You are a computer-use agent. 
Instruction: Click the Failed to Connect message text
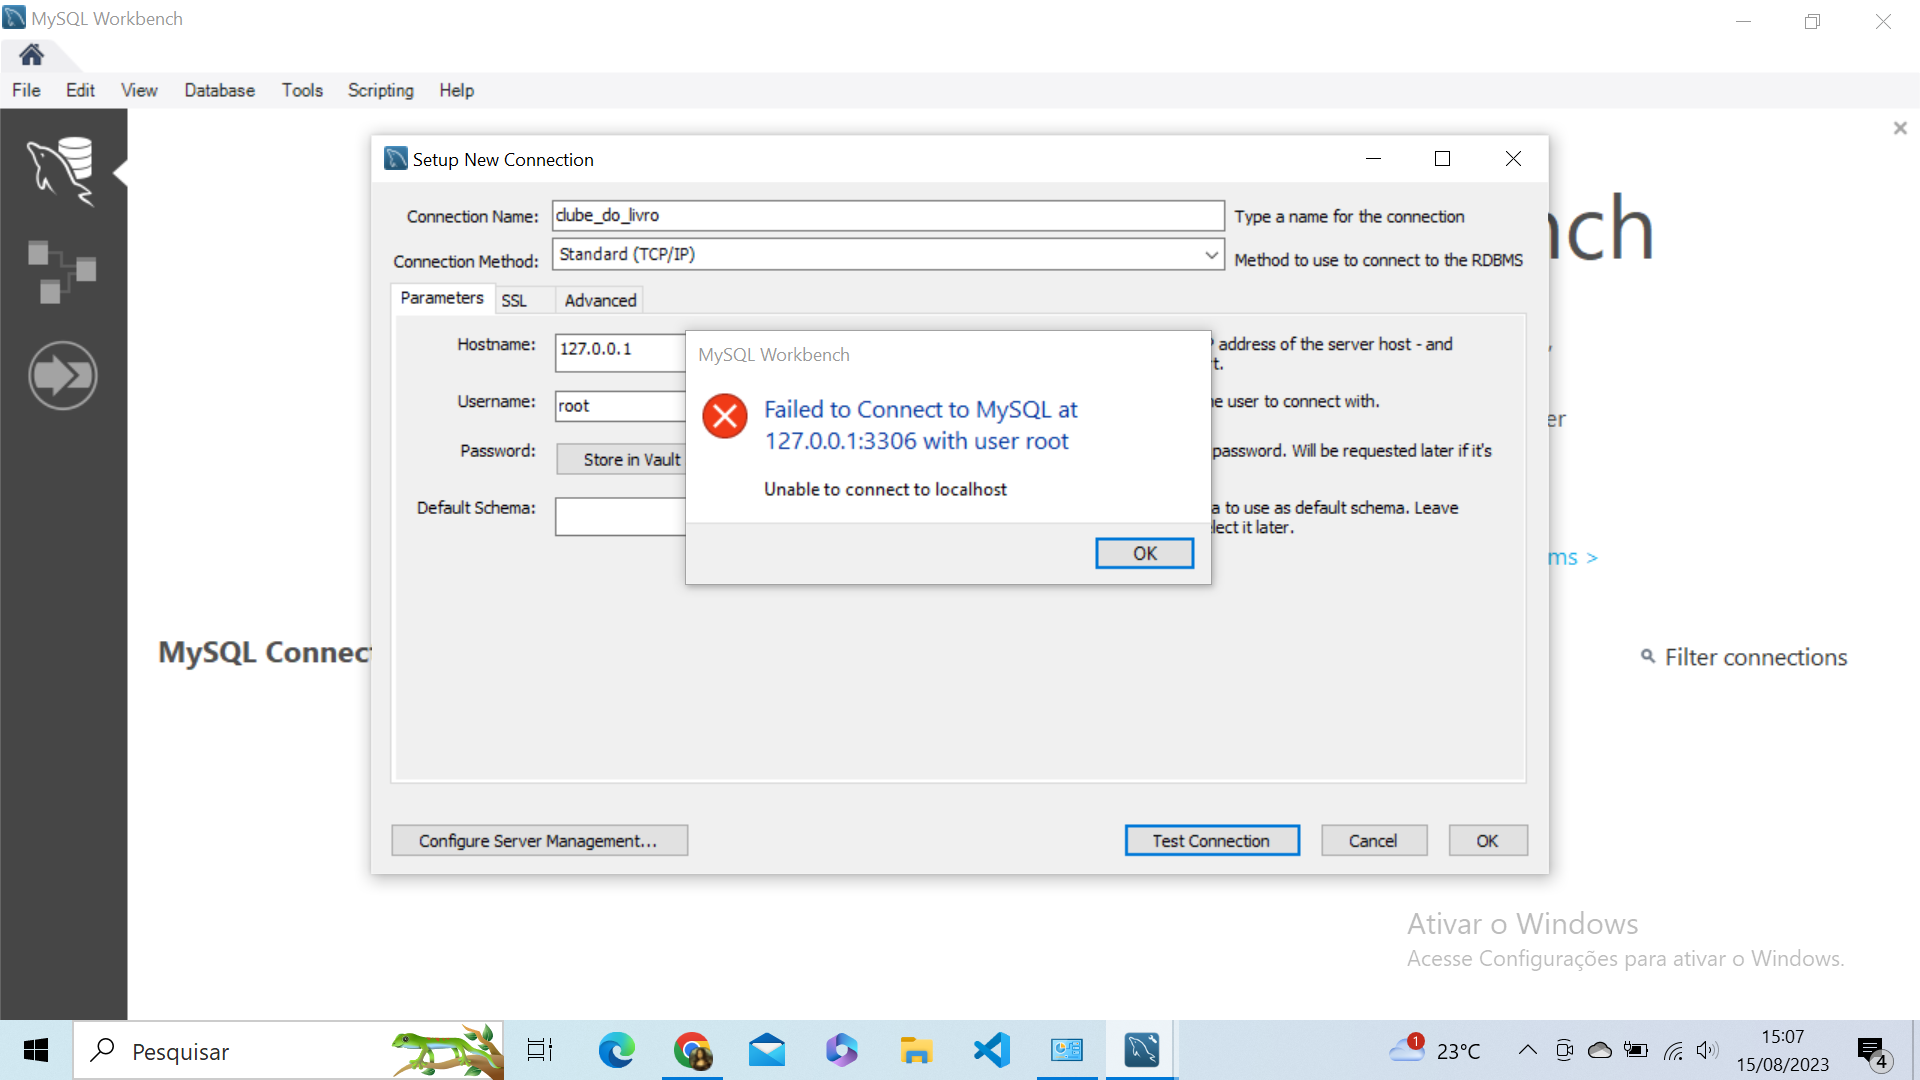click(x=920, y=425)
